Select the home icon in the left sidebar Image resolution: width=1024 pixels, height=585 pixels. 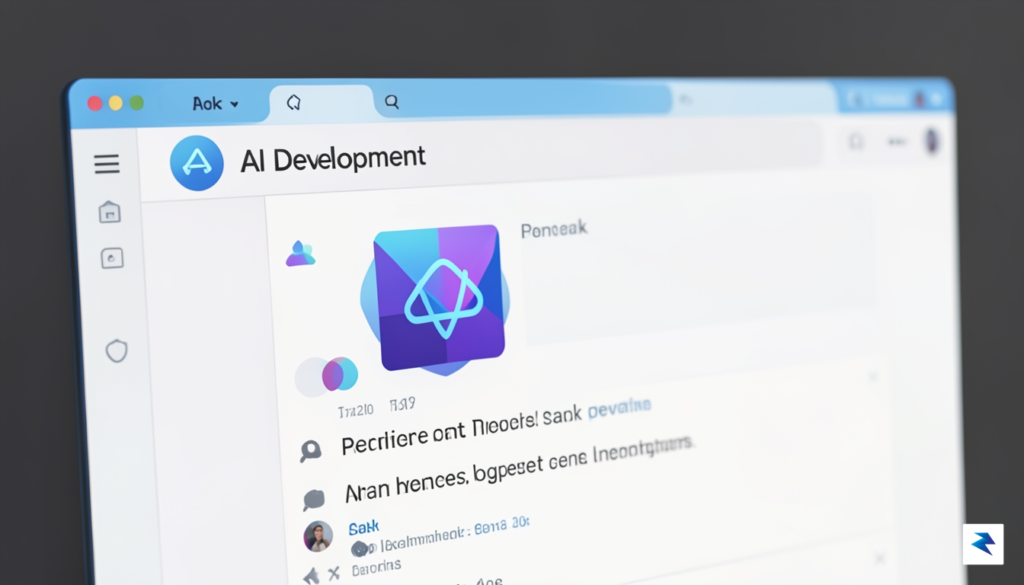[x=110, y=212]
